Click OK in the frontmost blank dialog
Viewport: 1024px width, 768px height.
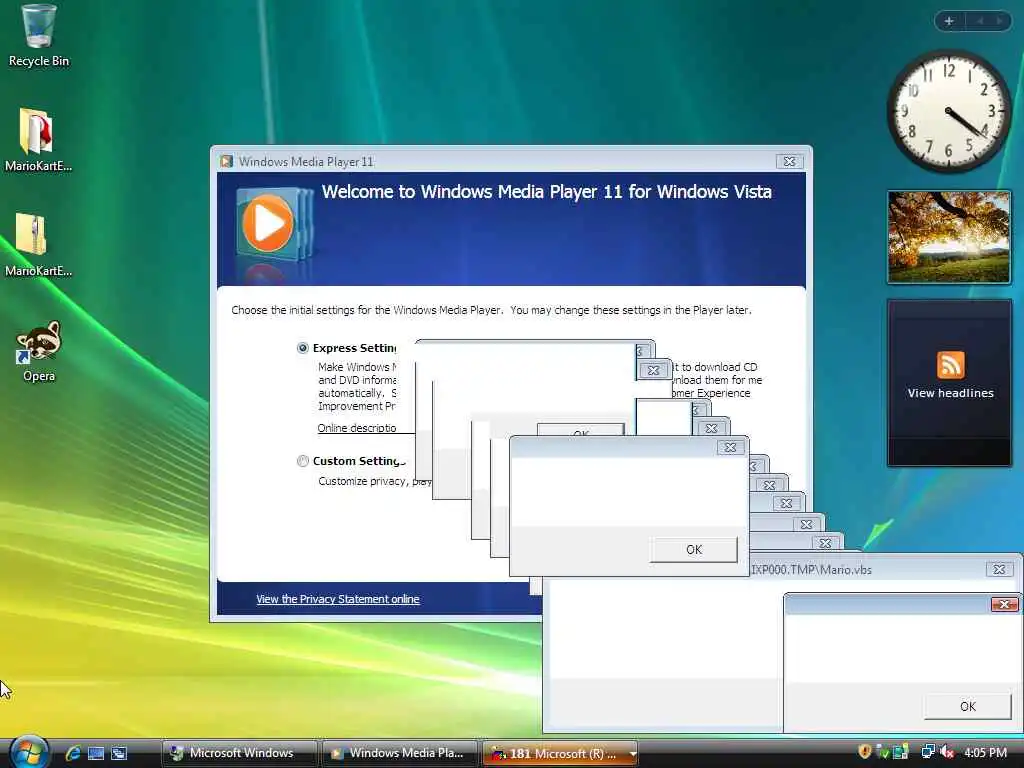(x=694, y=550)
